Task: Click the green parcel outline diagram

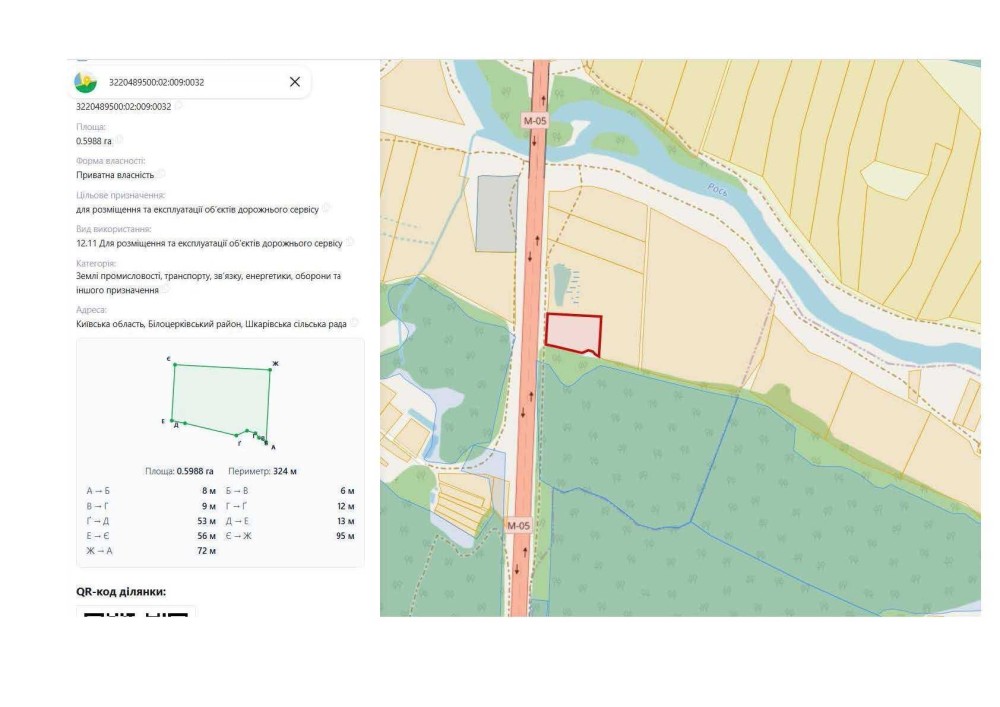Action: [221, 403]
